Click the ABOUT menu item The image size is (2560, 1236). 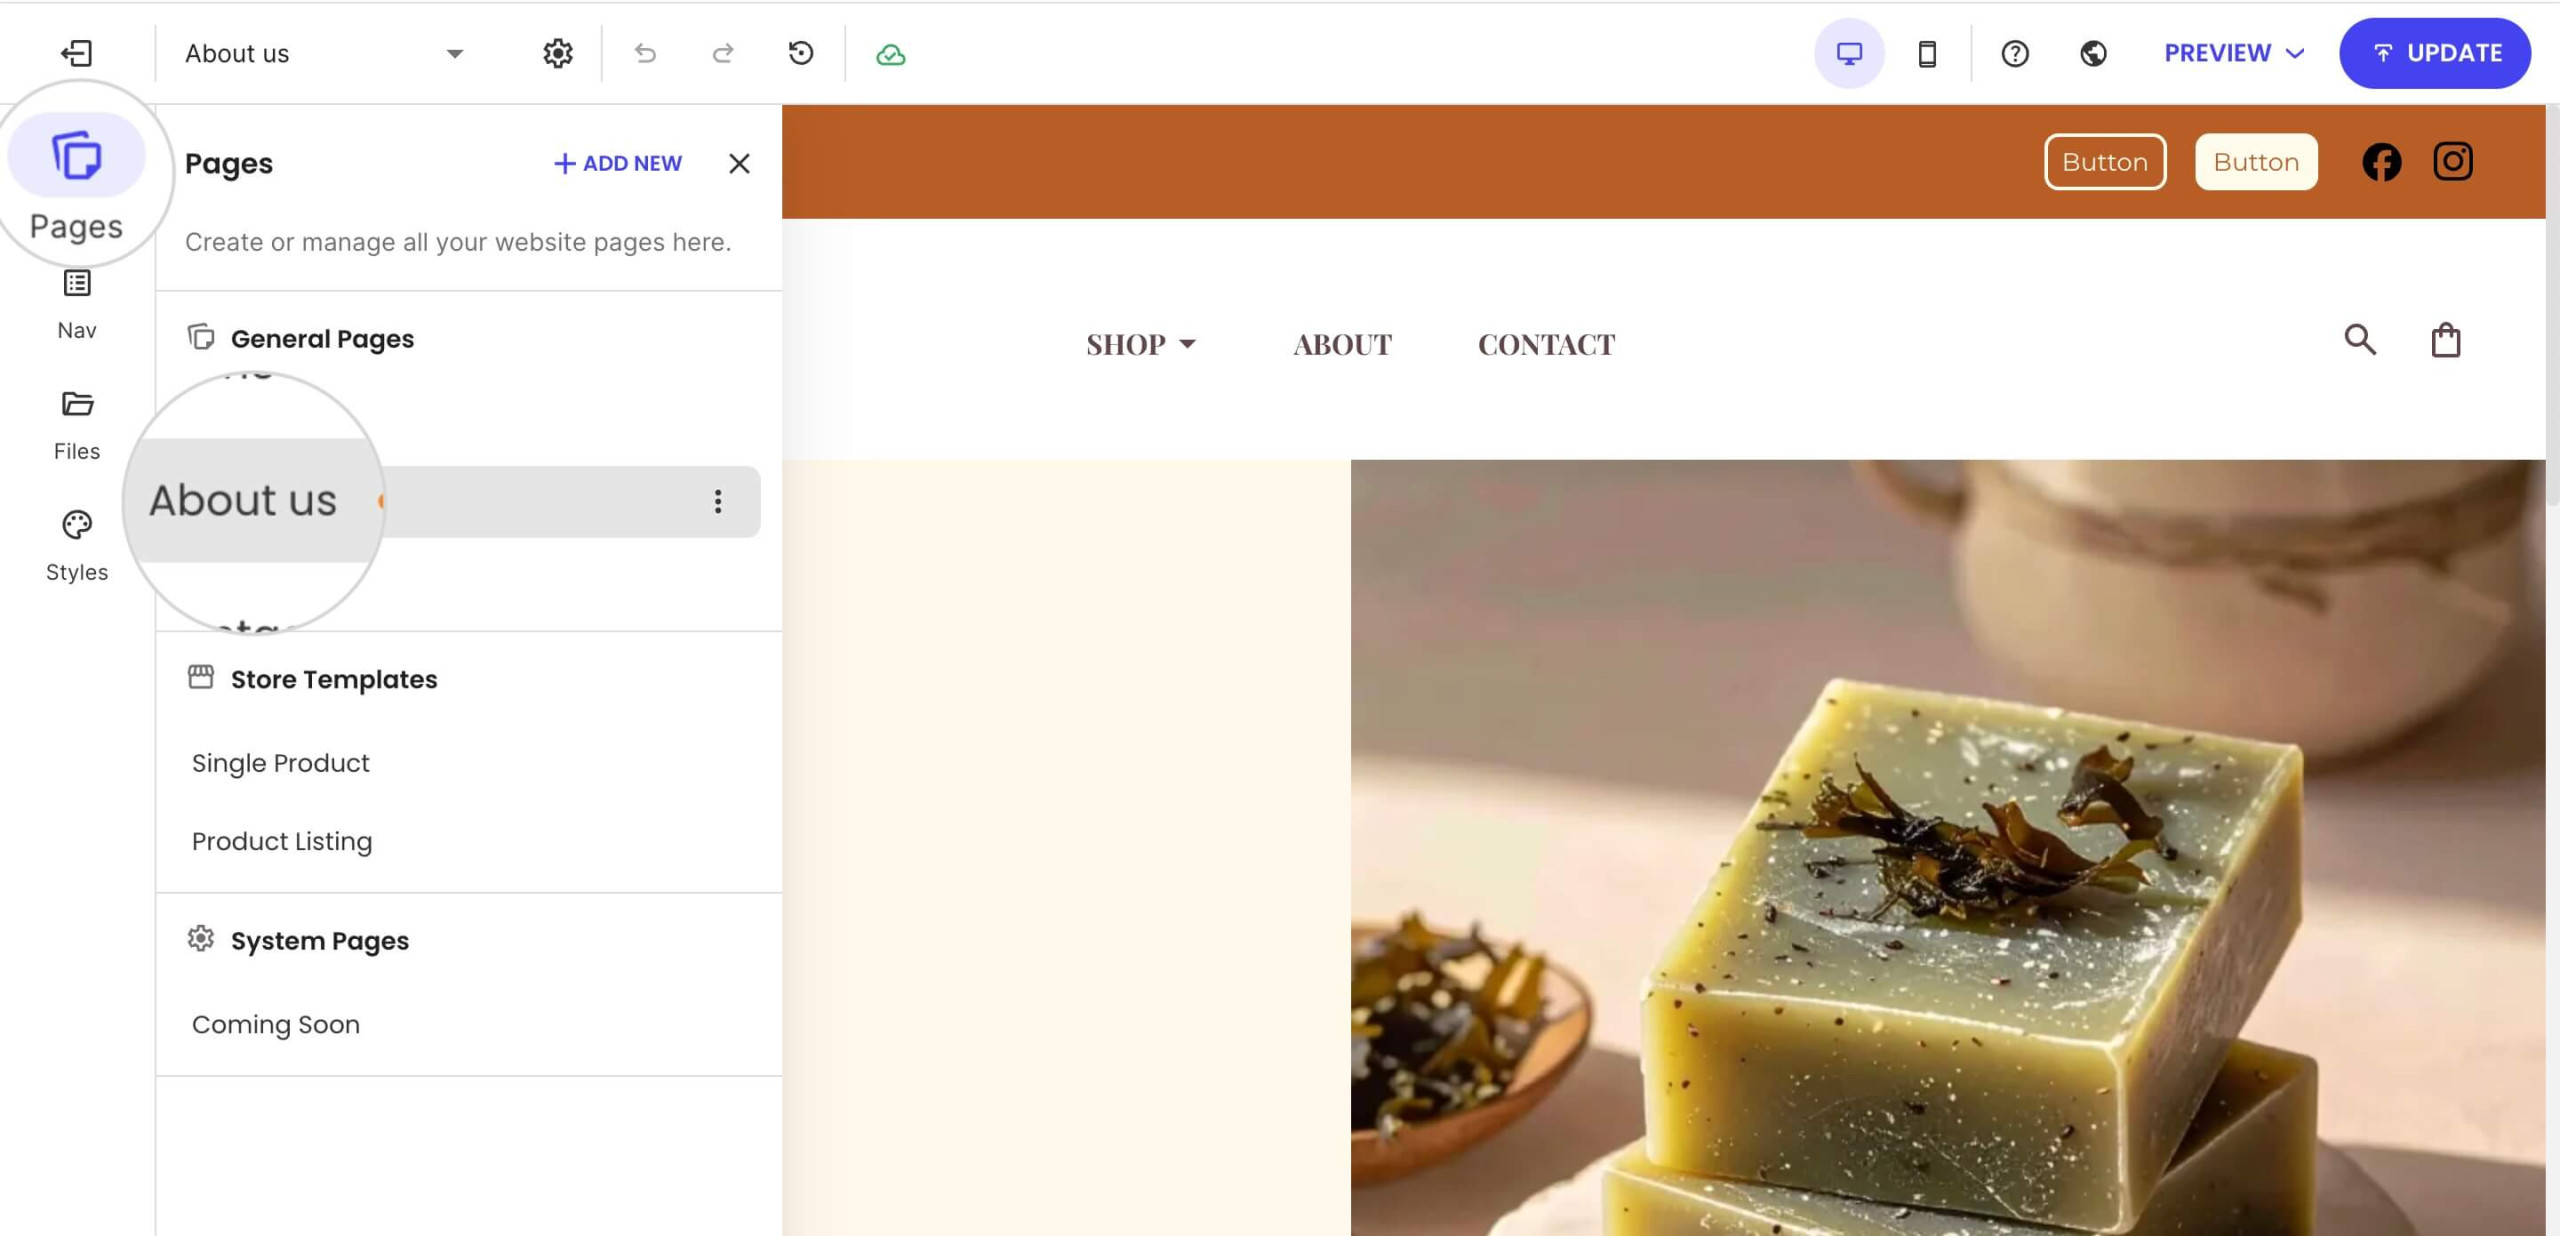tap(1342, 344)
